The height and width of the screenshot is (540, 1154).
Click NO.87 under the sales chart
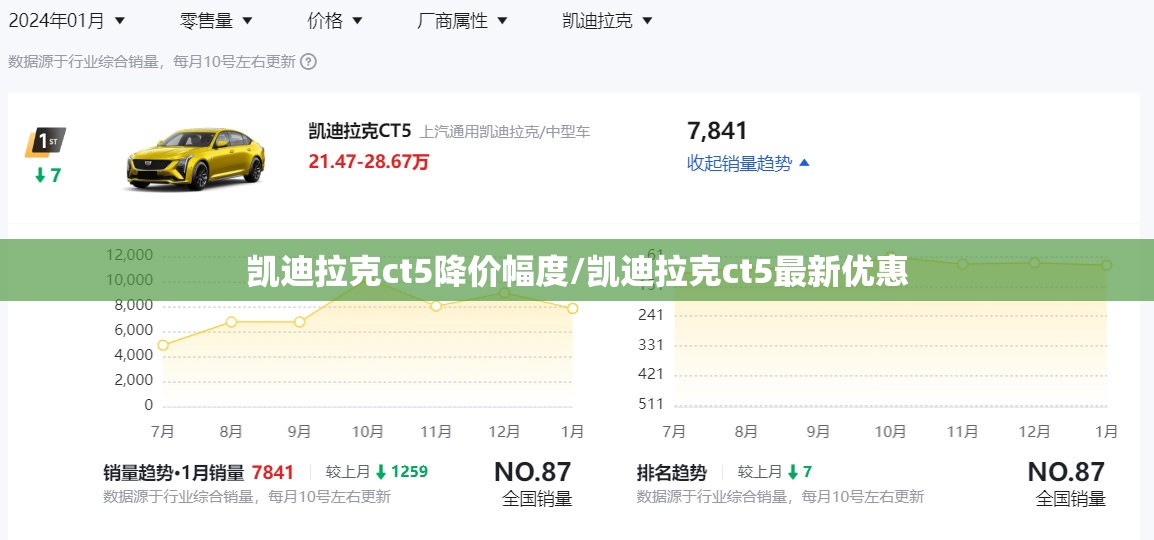pos(532,472)
